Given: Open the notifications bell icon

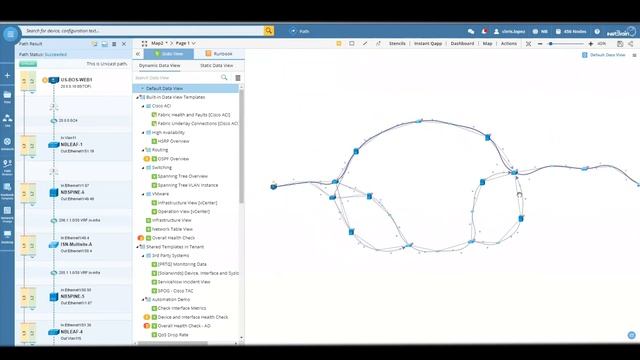Looking at the screenshot, I should coord(484,31).
